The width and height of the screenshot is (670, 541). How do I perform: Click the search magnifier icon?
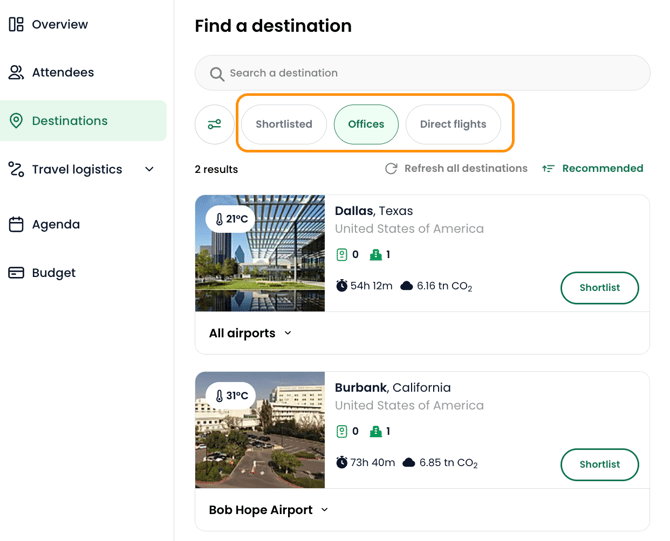(217, 74)
